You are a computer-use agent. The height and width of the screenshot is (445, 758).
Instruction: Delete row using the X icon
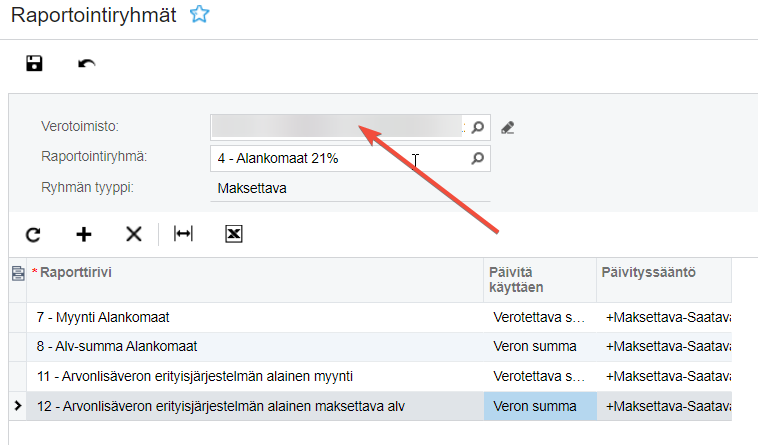tap(134, 234)
